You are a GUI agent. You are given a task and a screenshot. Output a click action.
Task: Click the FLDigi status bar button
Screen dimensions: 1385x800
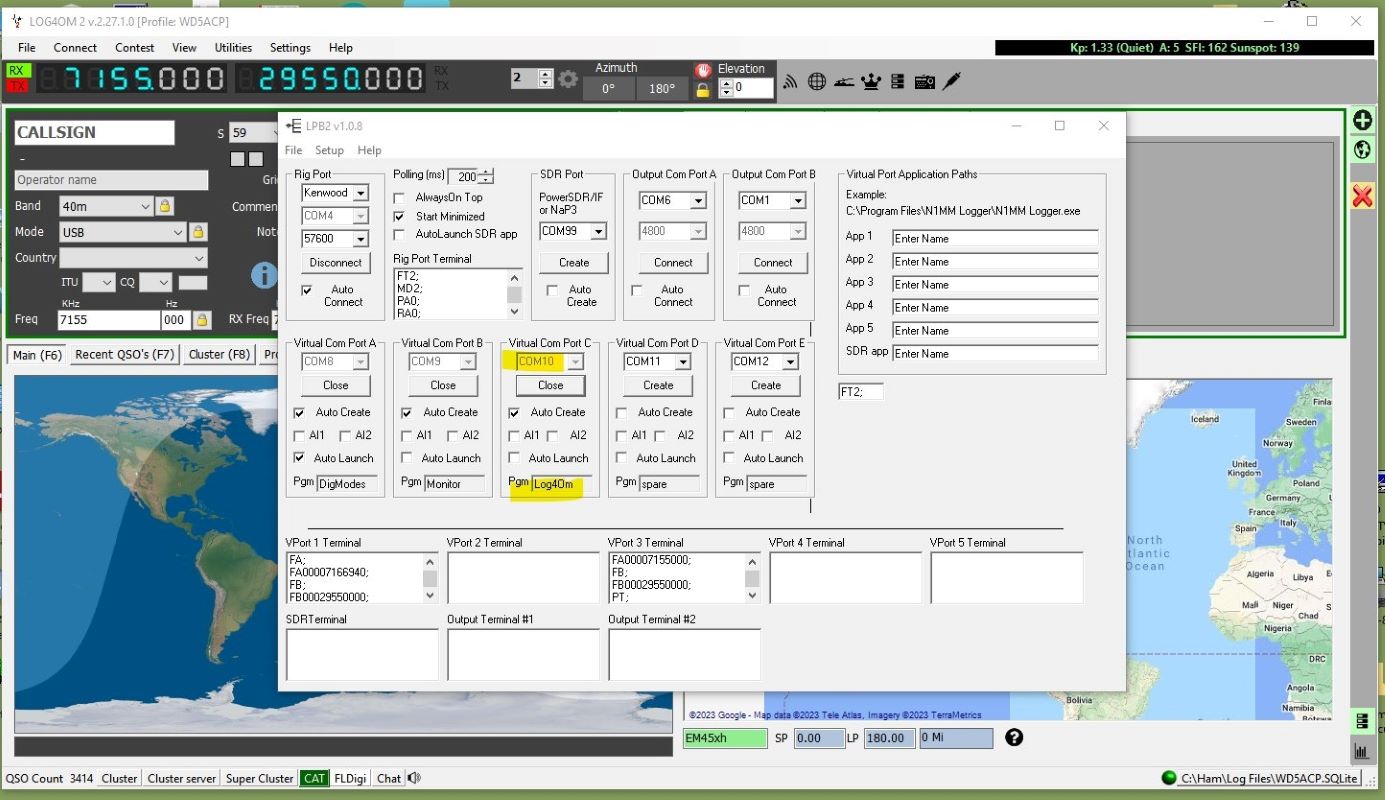coord(350,778)
